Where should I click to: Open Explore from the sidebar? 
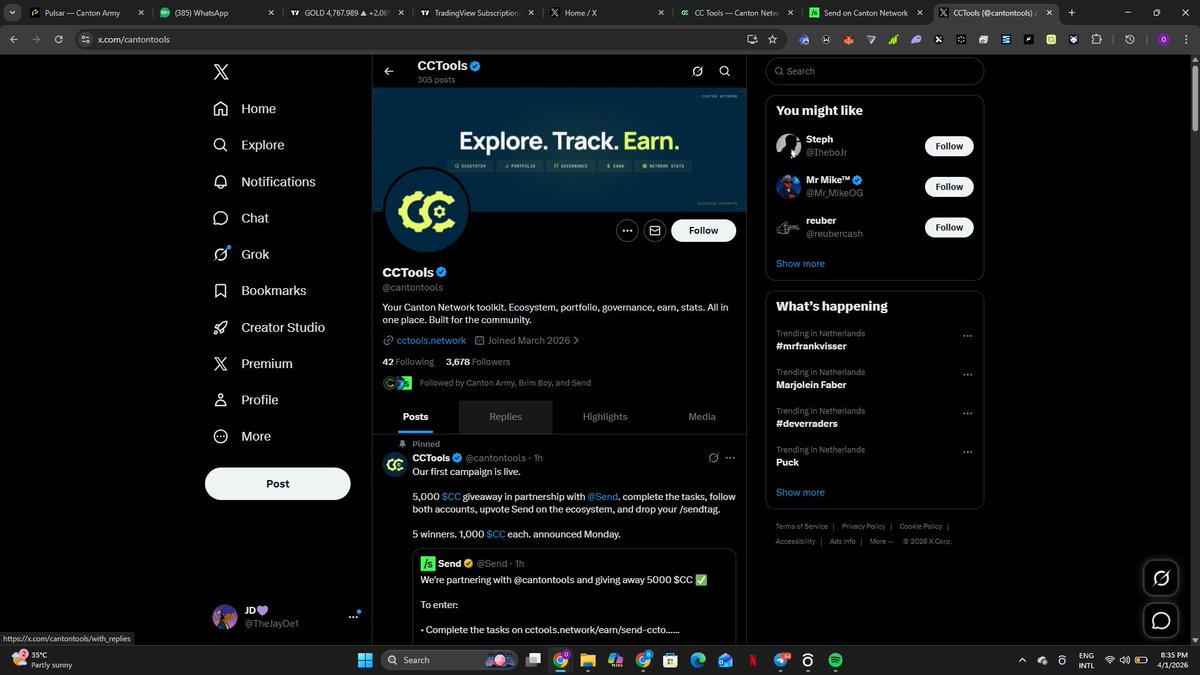tap(248, 145)
